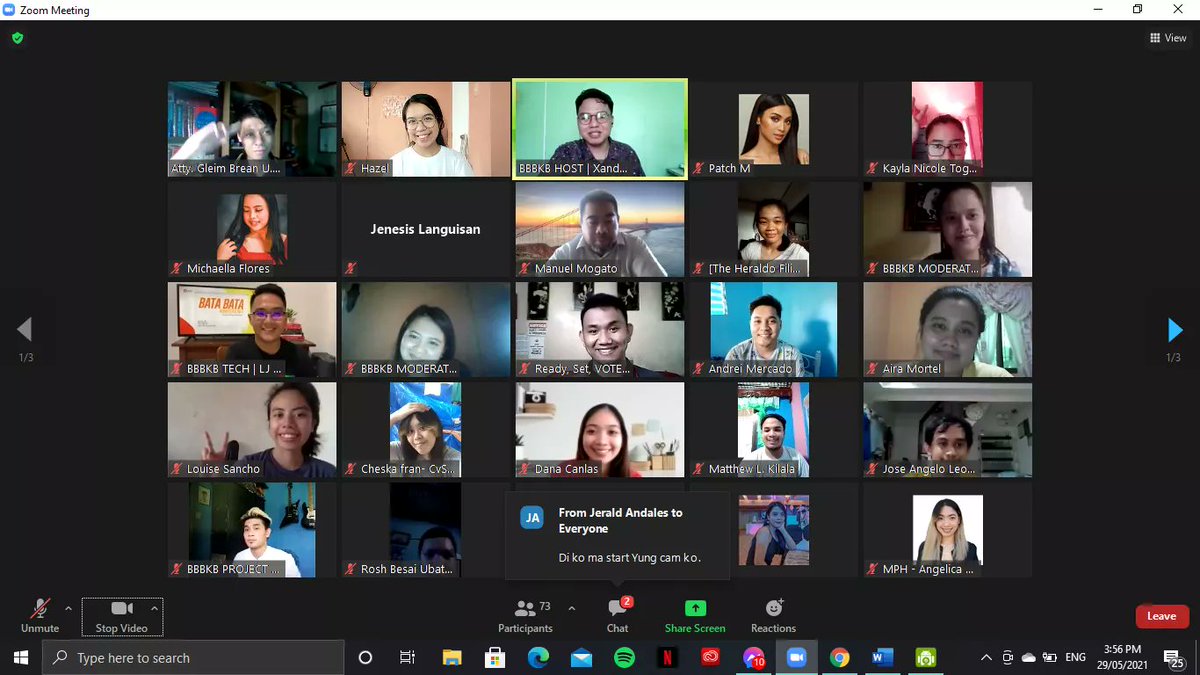Open the View layout menu
The width and height of the screenshot is (1200, 675).
click(x=1168, y=38)
